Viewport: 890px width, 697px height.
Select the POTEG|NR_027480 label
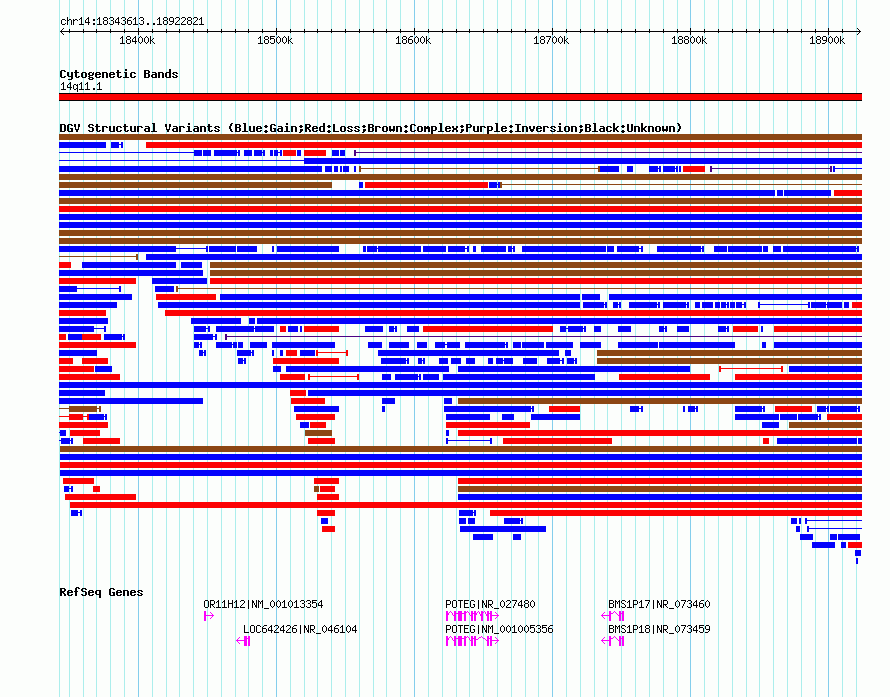pyautogui.click(x=490, y=604)
